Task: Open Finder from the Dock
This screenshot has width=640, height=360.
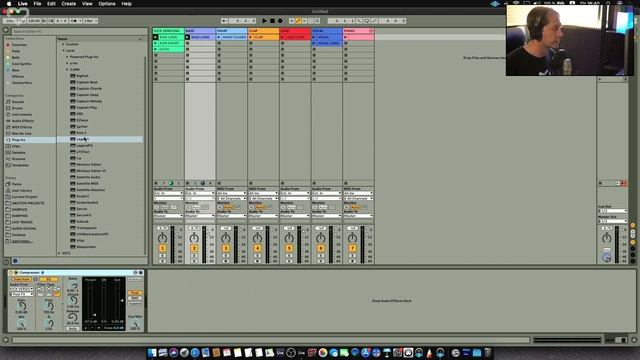Action: (x=152, y=353)
